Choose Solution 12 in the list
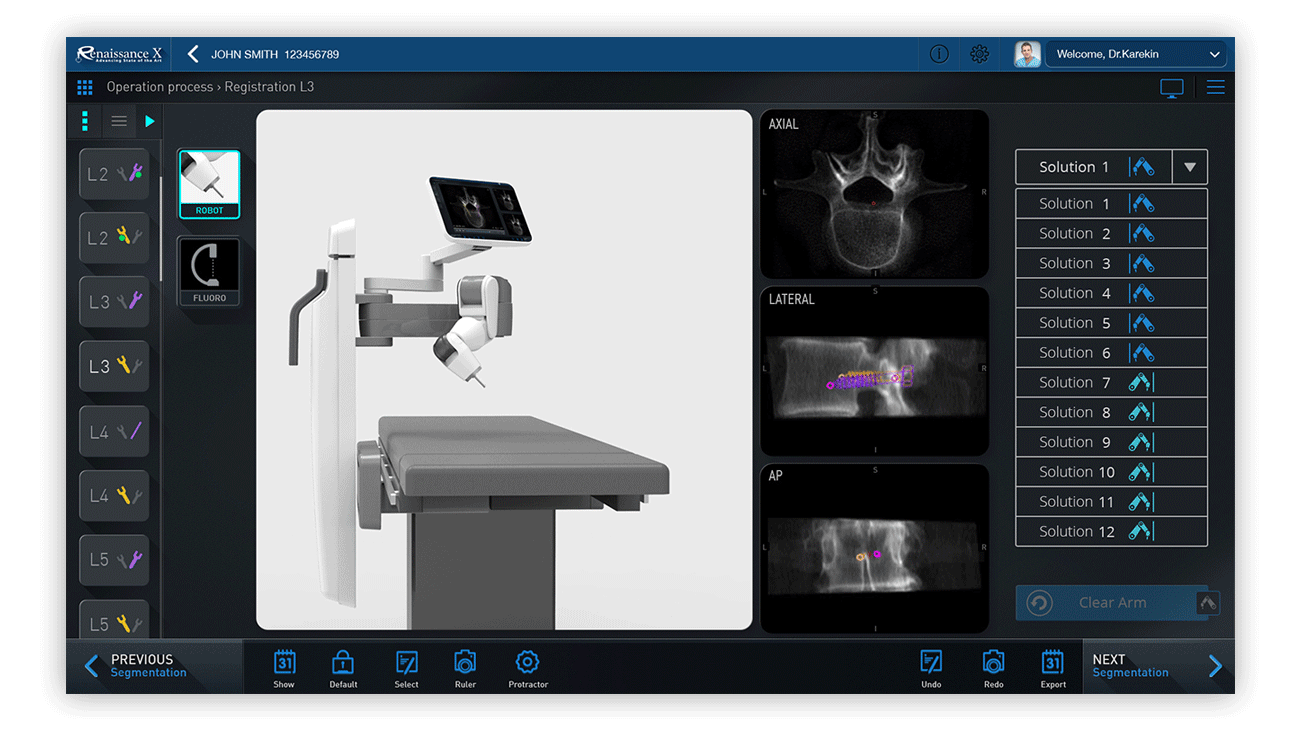This screenshot has height=731, width=1300. [1111, 531]
